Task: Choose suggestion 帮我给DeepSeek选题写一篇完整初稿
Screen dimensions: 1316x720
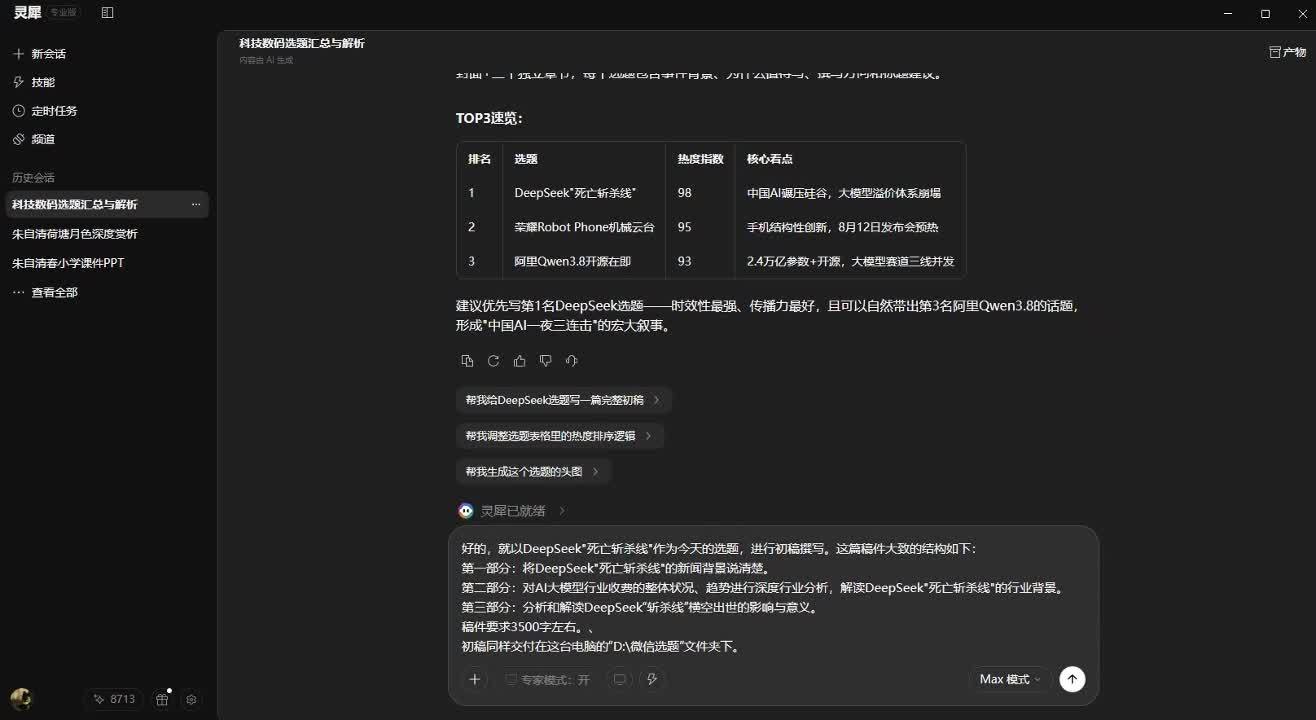Action: pos(563,400)
